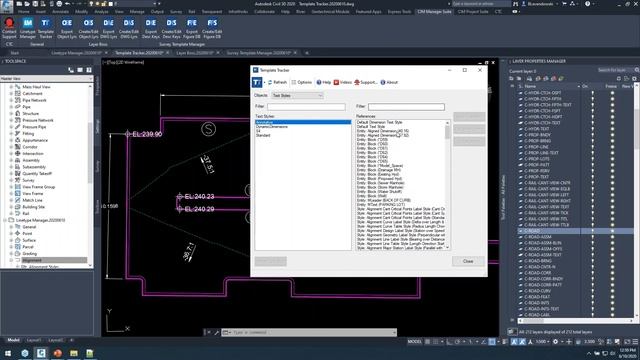Open the Linetype Manager ribbon tool
This screenshot has height=360, width=640.
(x=27, y=28)
